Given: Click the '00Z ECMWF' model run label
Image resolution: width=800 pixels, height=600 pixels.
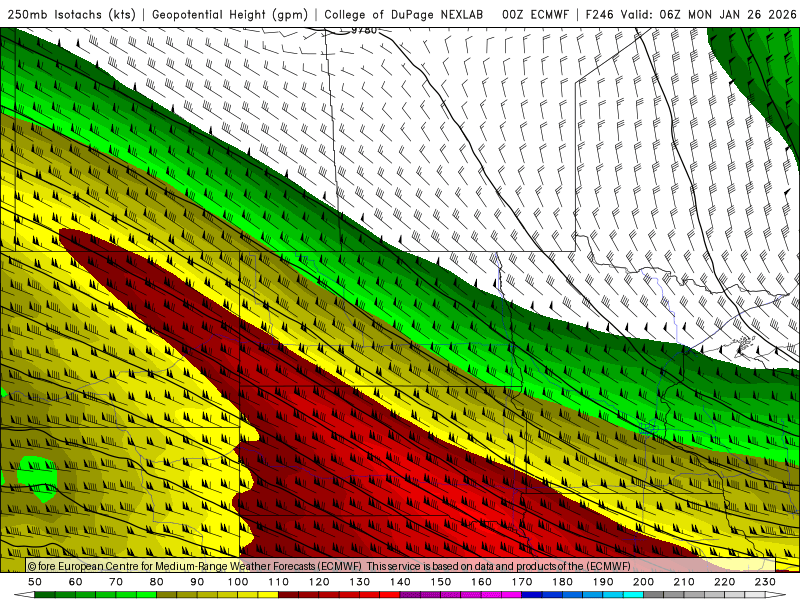Looking at the screenshot, I should [535, 15].
